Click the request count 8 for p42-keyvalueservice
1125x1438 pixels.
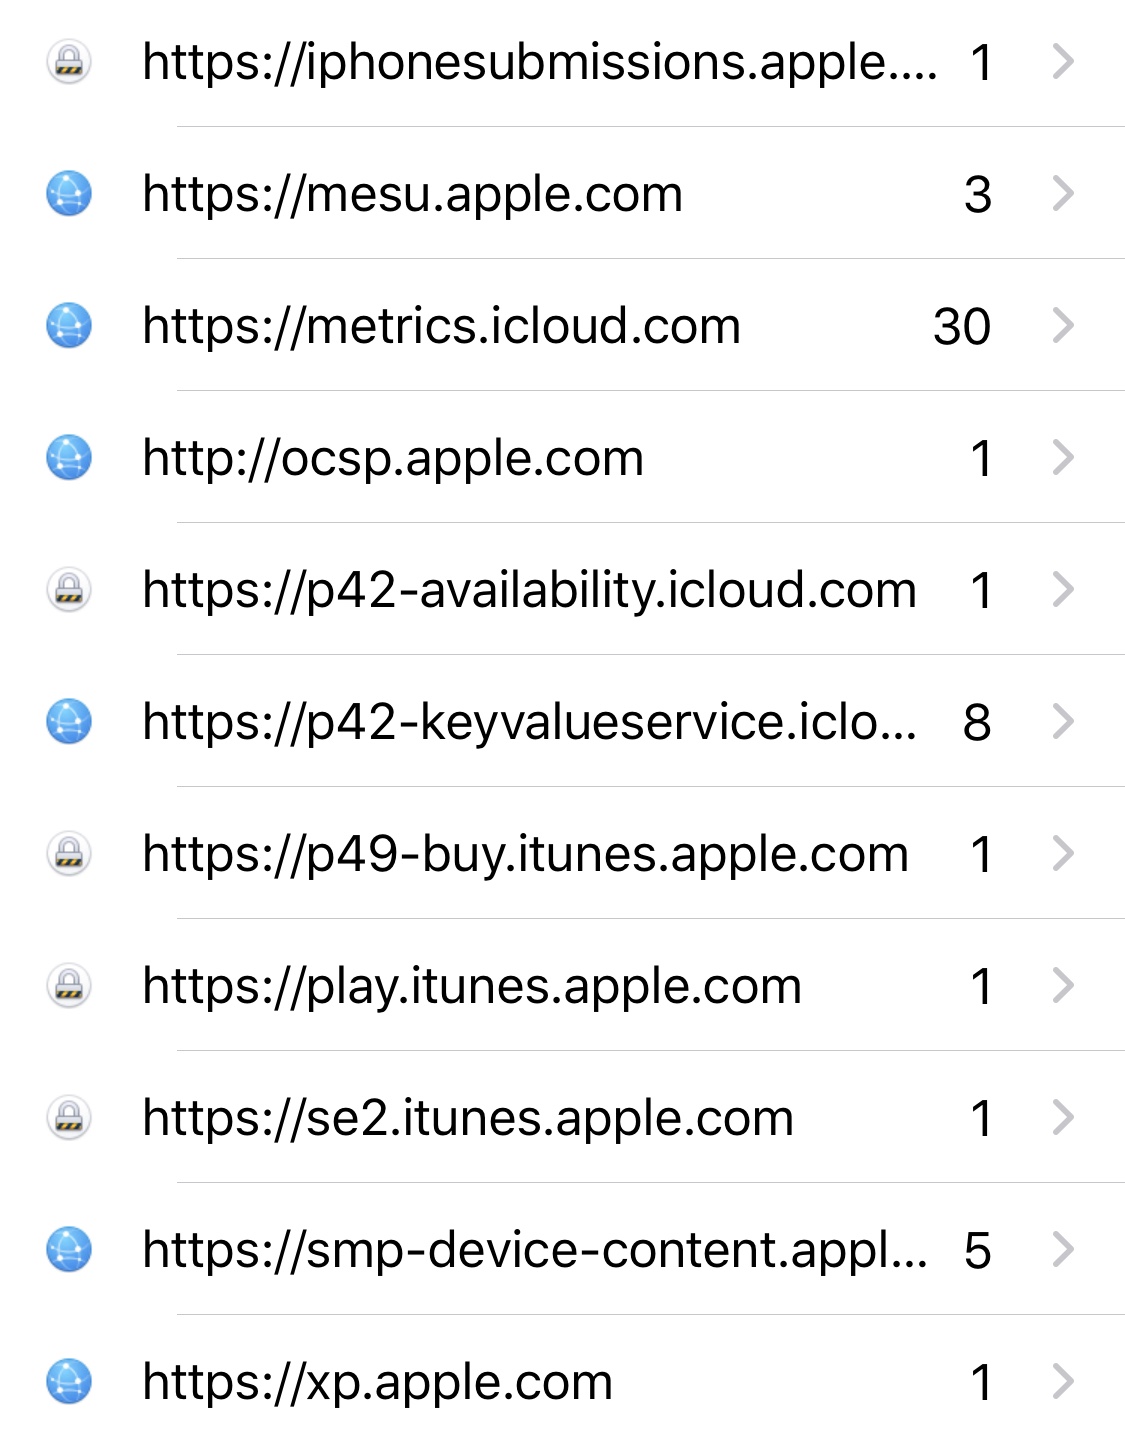coord(977,722)
